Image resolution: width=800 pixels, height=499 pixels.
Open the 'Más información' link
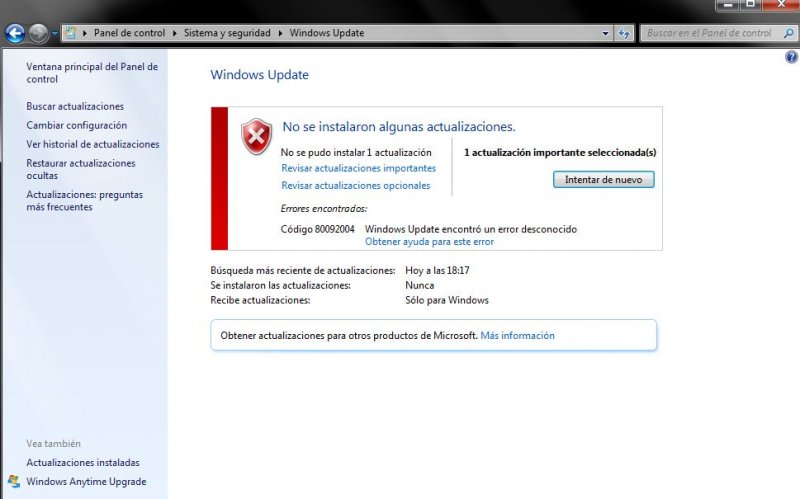[517, 336]
